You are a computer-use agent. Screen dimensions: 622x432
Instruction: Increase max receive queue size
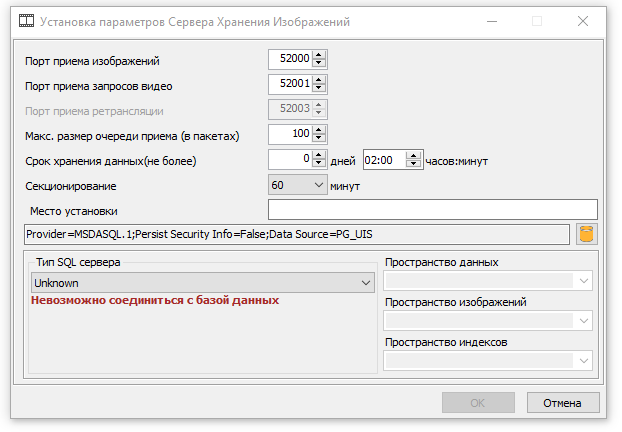[320, 128]
